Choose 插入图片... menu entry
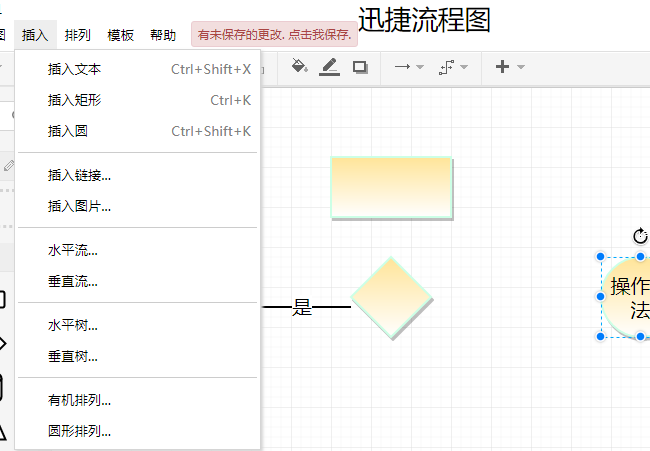 coord(138,206)
